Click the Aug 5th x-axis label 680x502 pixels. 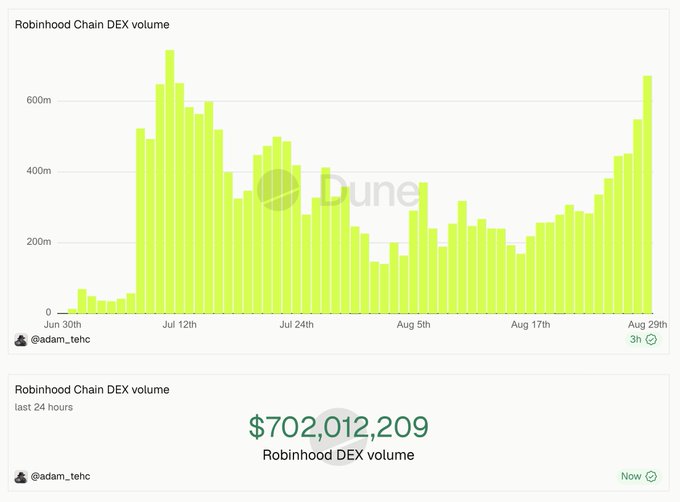[x=413, y=325]
